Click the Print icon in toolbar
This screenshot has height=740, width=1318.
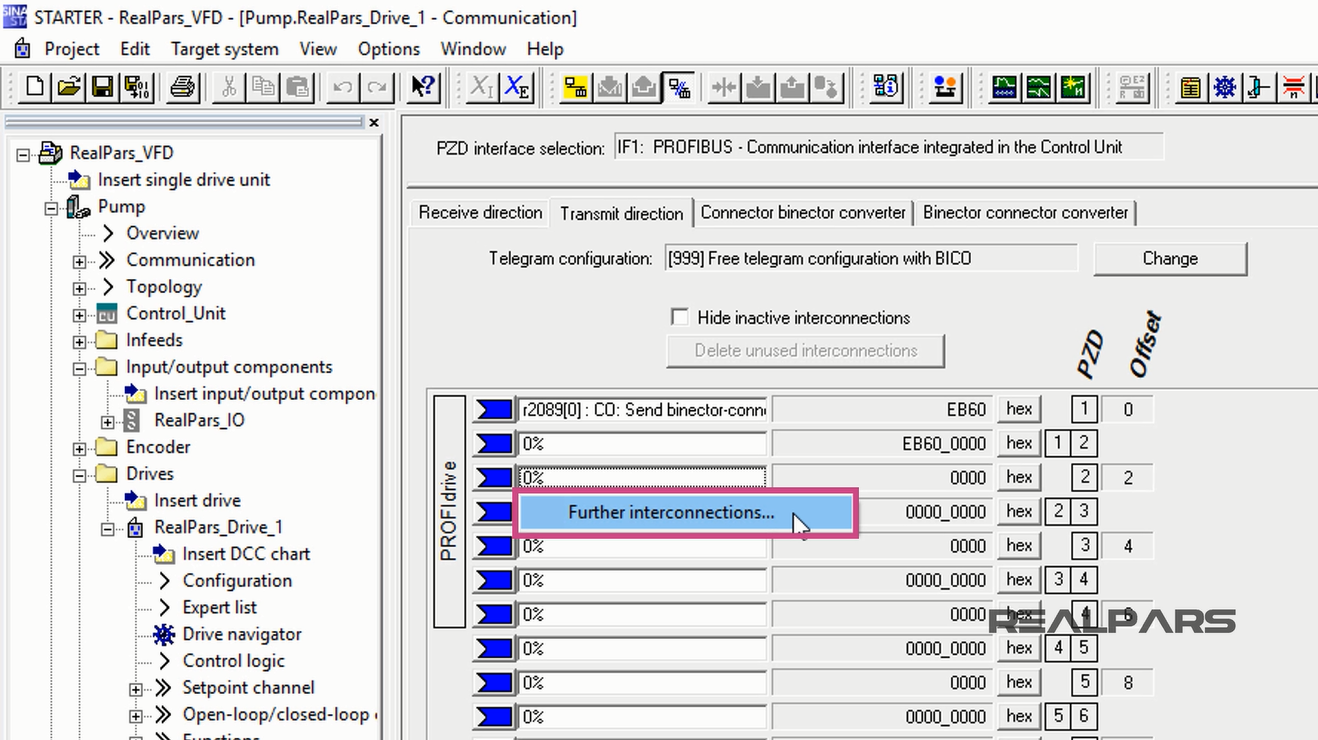point(182,87)
